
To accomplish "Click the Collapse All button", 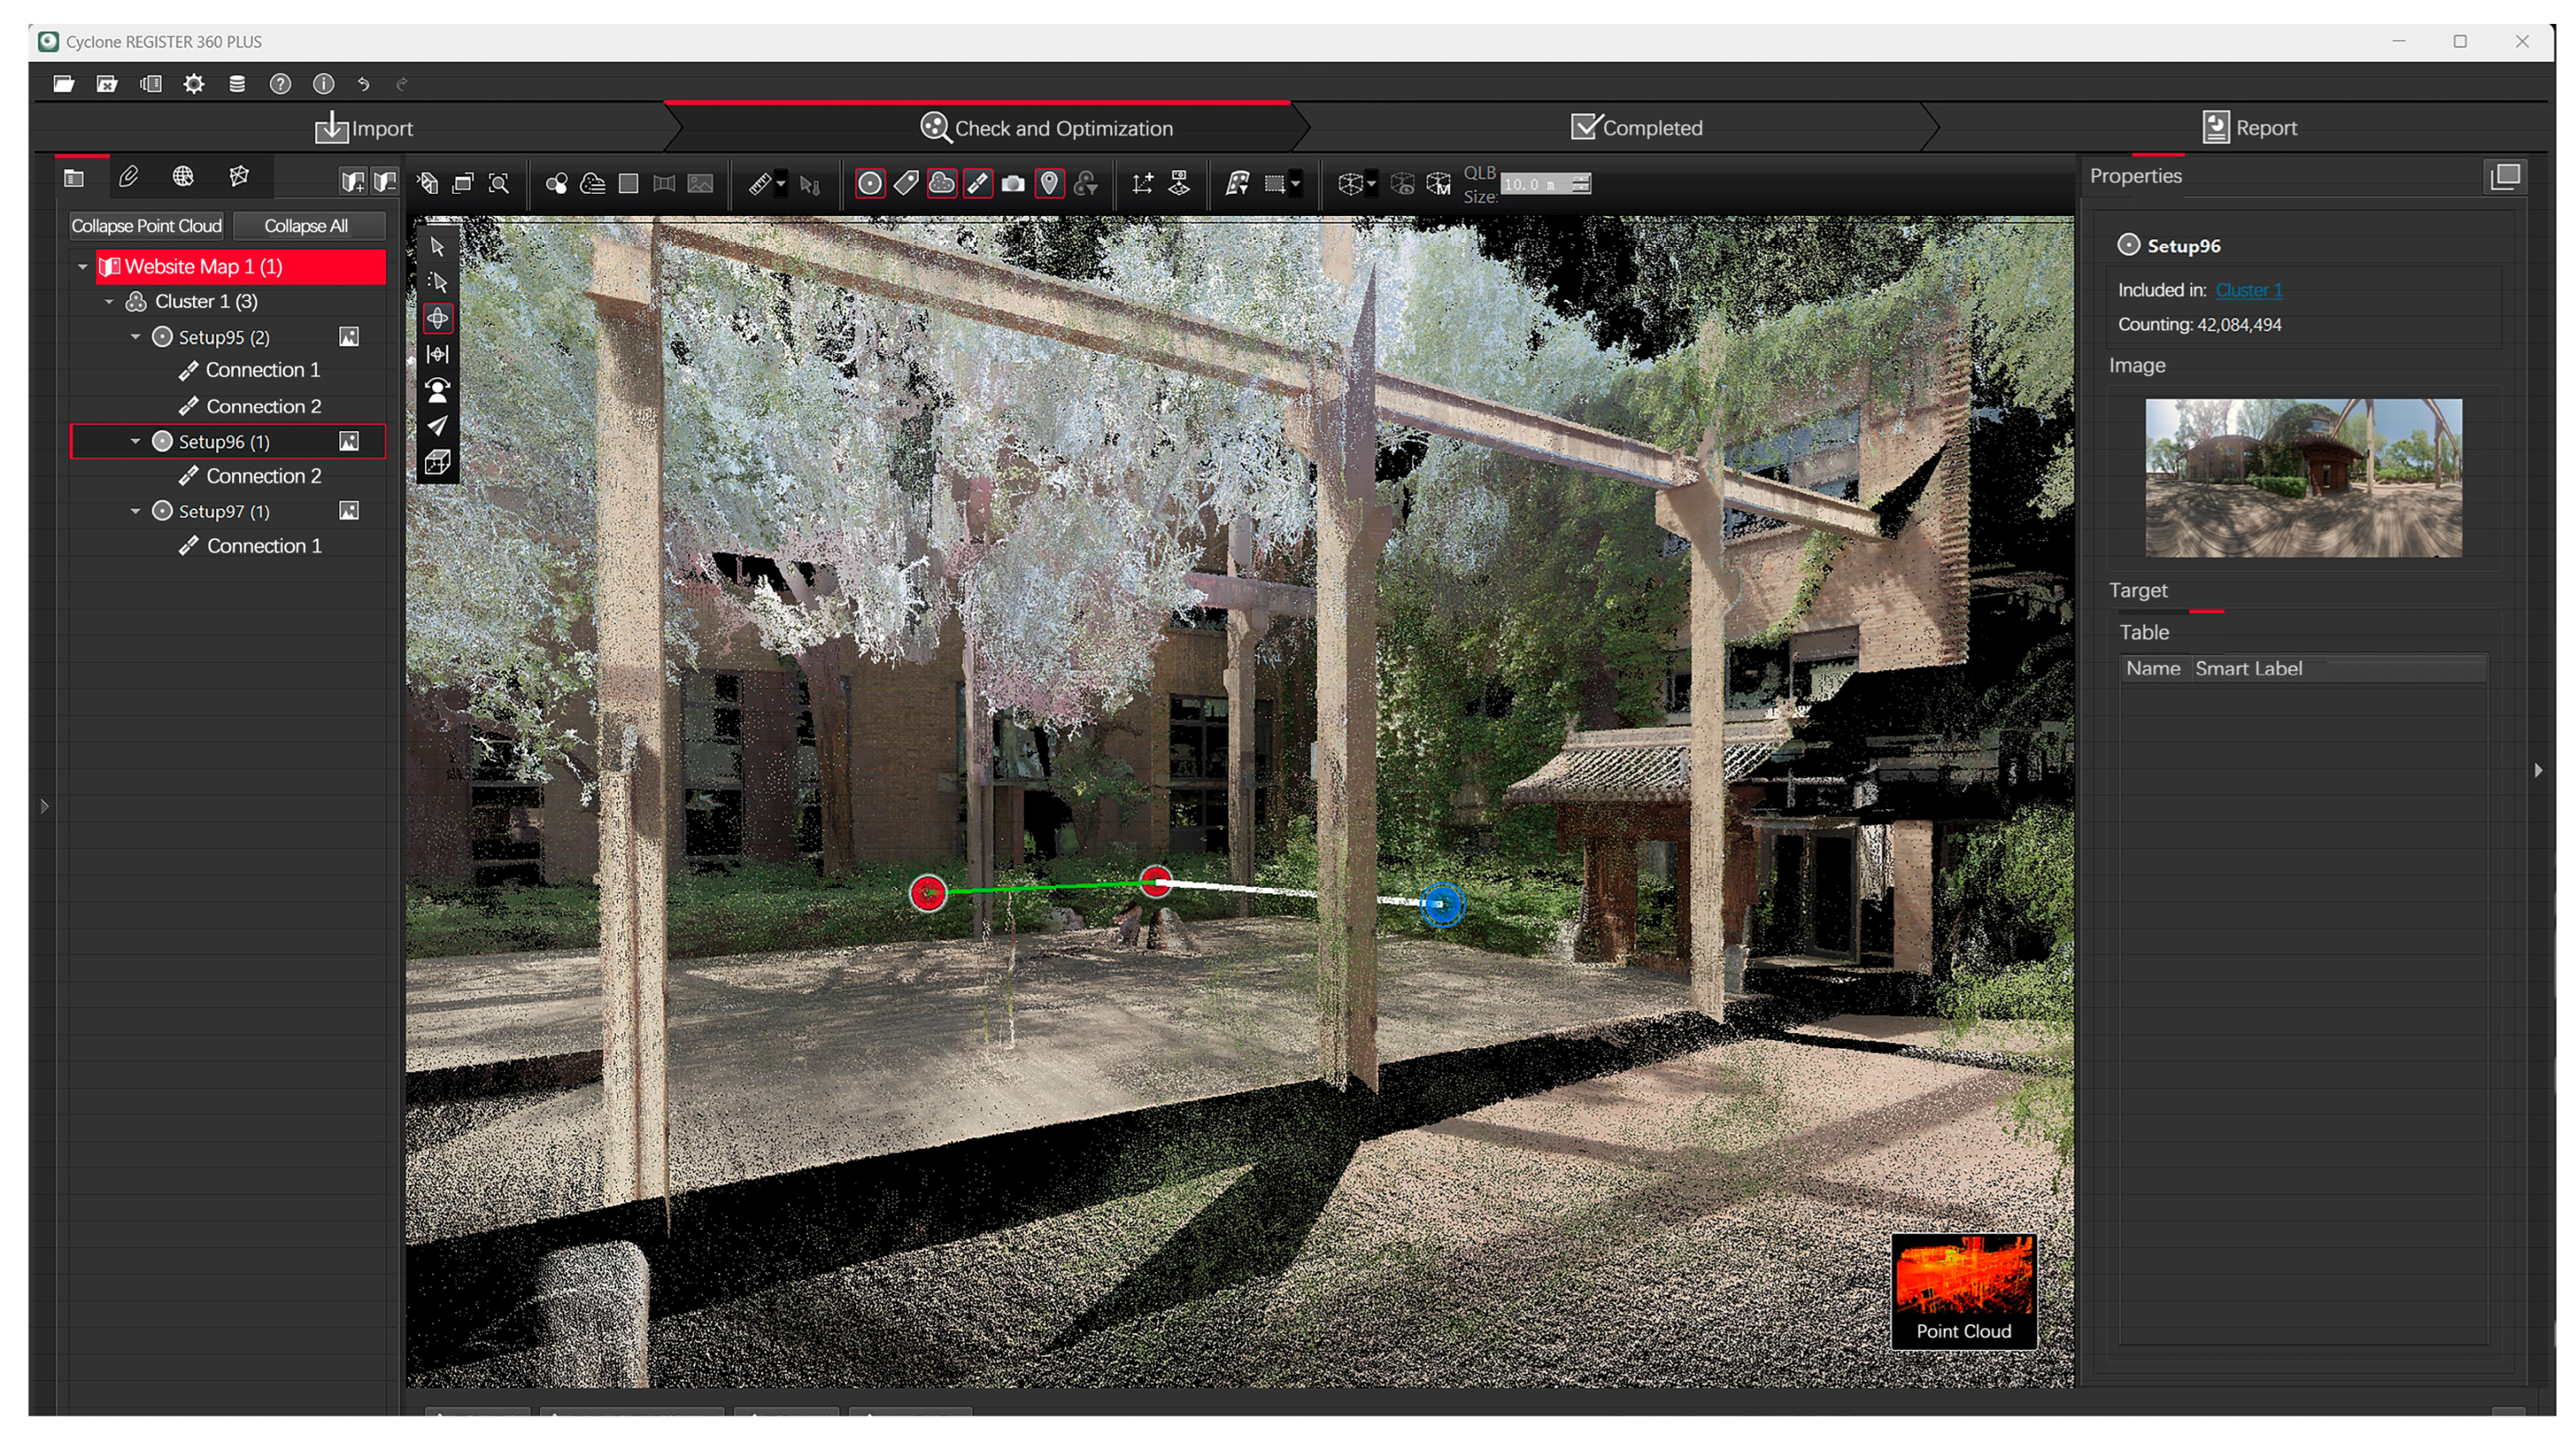I will pyautogui.click(x=306, y=226).
